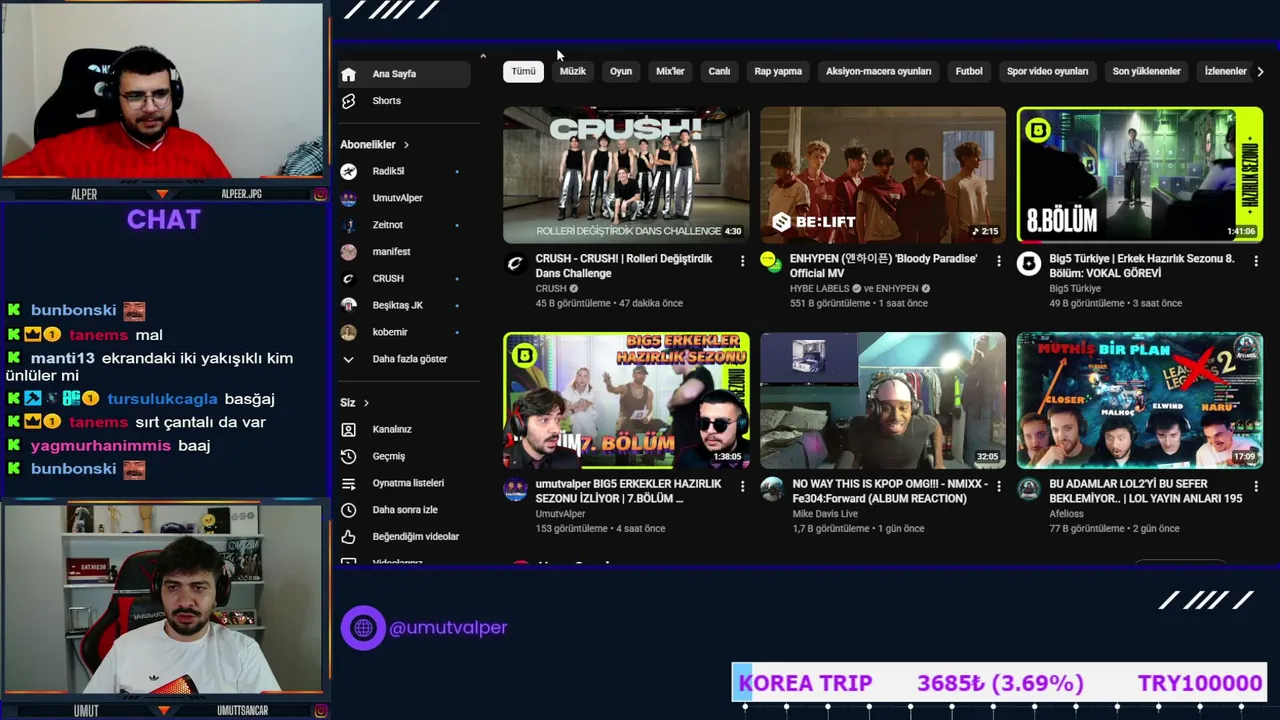The height and width of the screenshot is (720, 1280).
Task: Select the Rap yapma filter chip
Action: coord(778,72)
